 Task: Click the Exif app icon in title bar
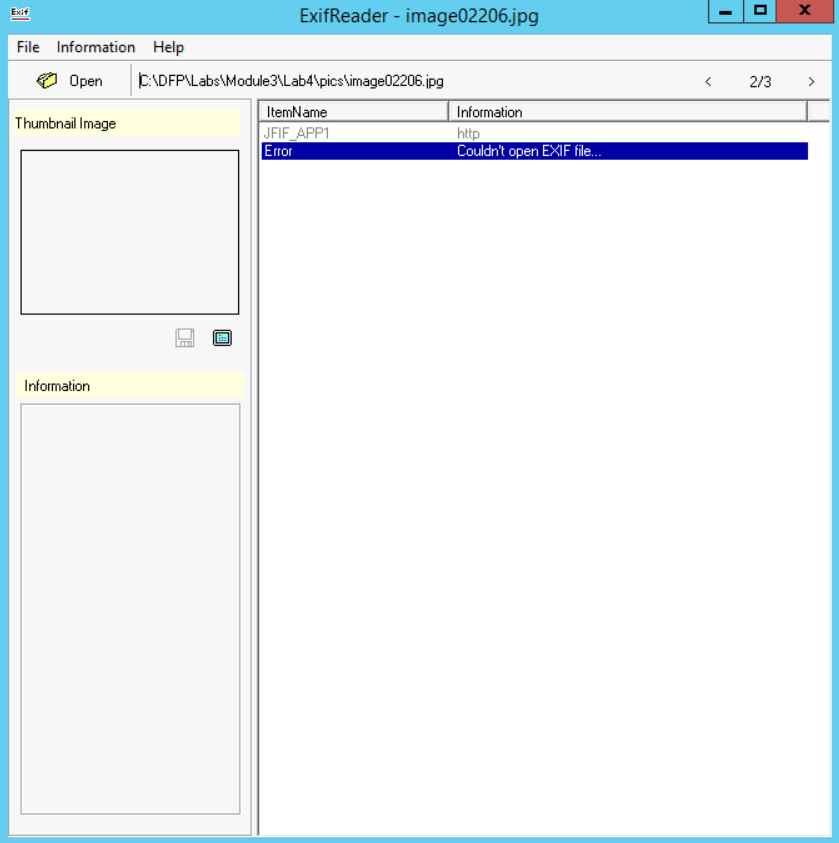[19, 14]
